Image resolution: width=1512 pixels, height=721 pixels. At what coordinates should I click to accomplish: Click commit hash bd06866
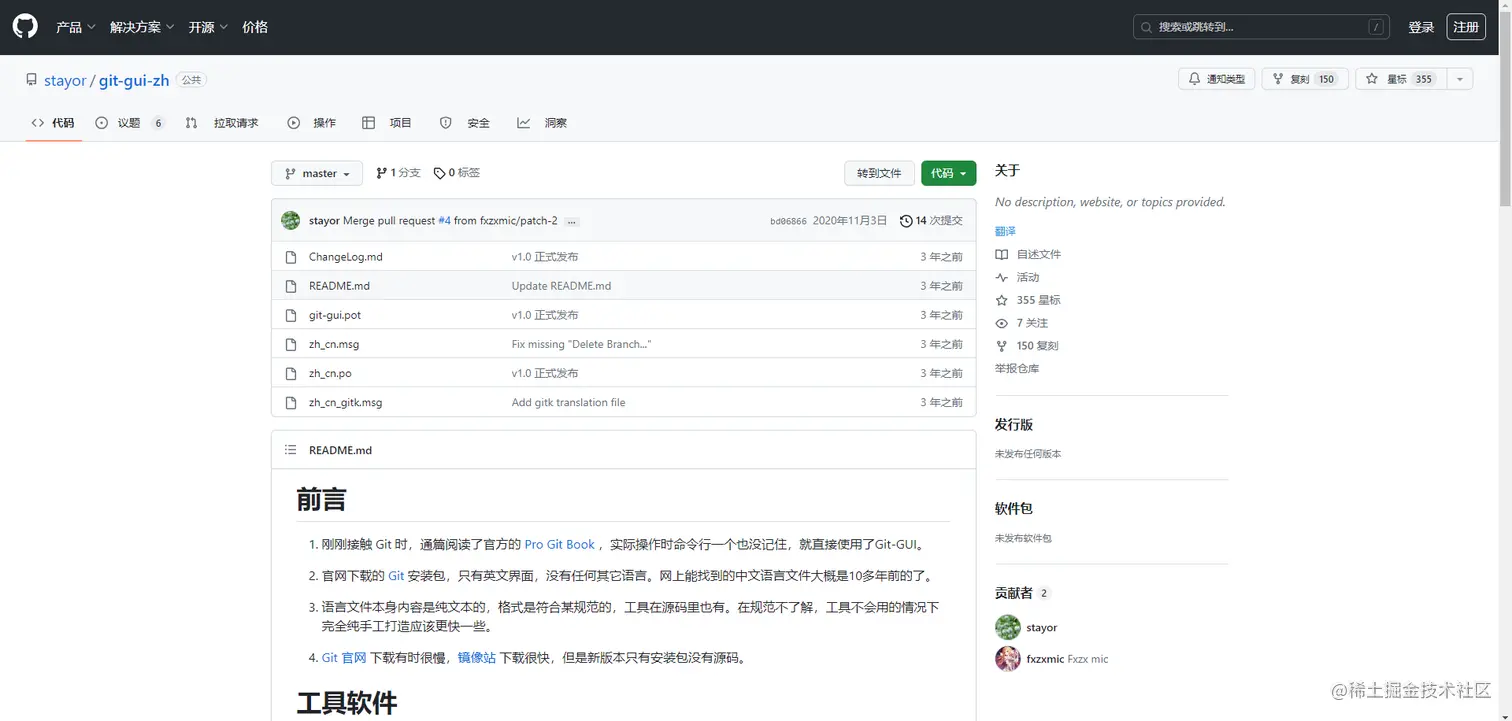(788, 221)
